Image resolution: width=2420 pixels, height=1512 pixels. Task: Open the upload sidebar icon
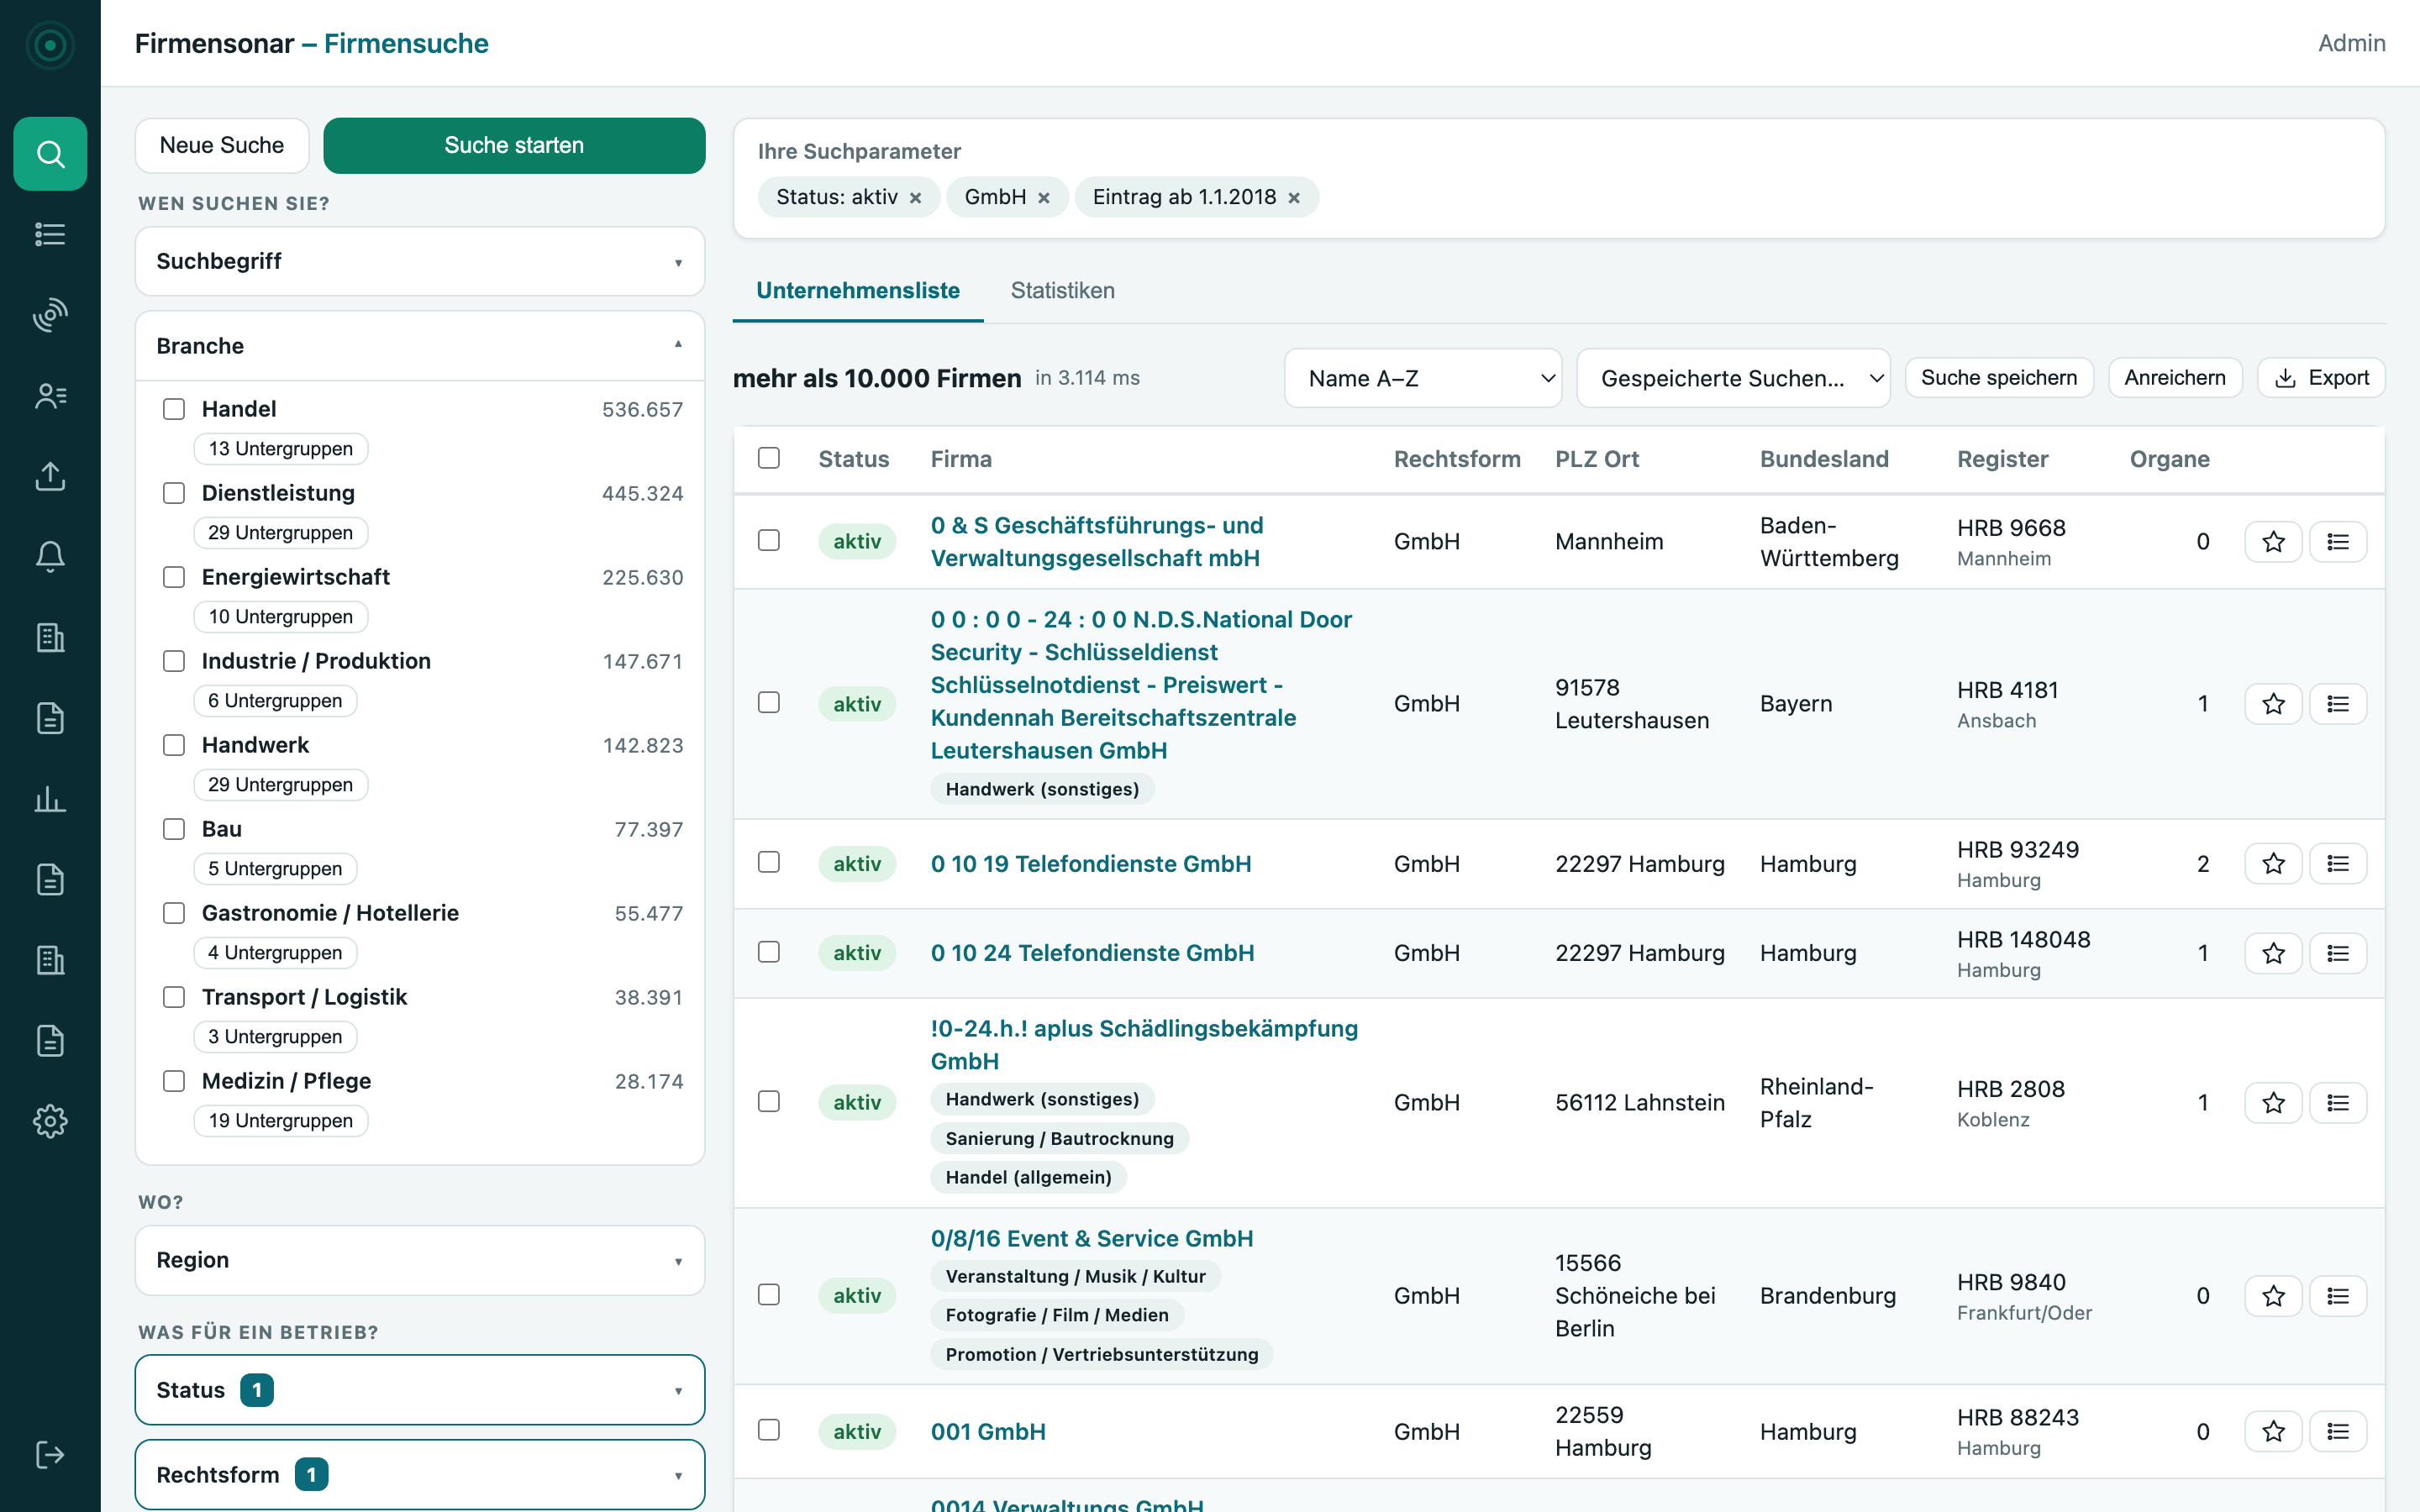coord(50,477)
